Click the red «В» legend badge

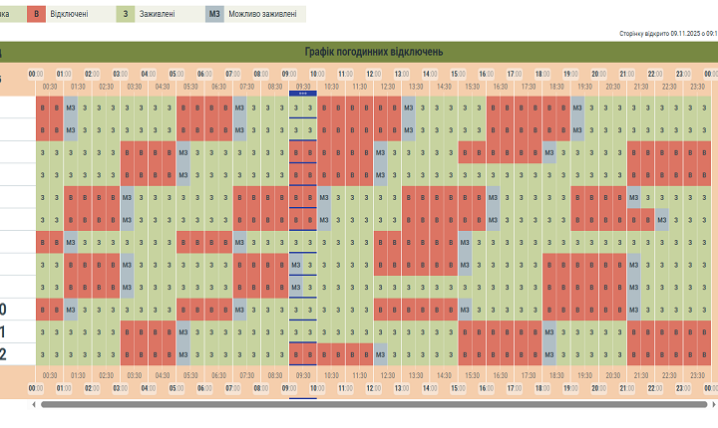click(x=37, y=14)
